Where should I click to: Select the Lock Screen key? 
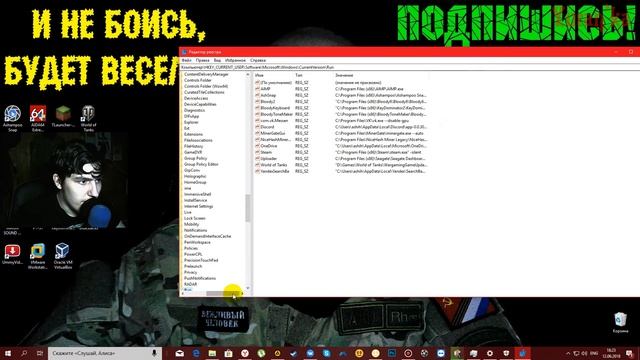point(195,218)
